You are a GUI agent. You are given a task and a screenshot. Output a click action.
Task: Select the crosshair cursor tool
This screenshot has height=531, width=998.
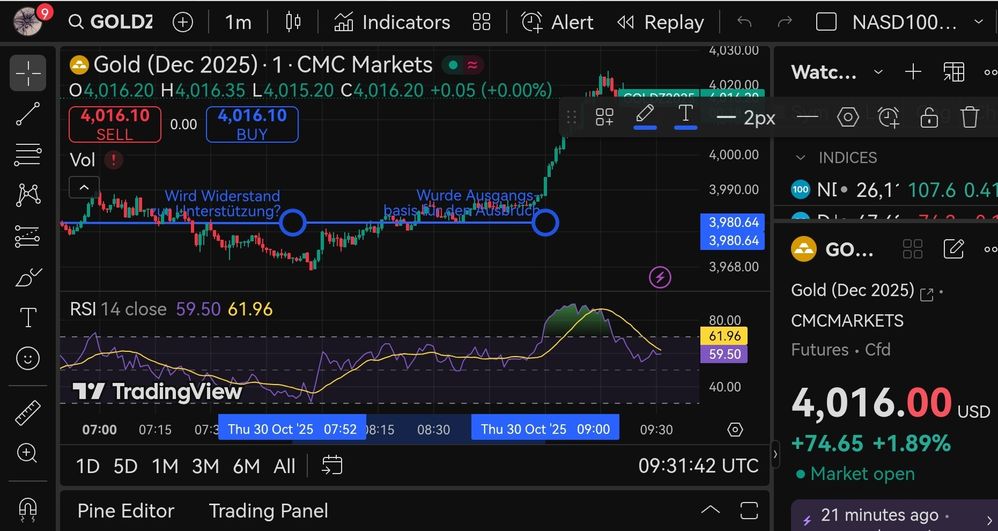27,73
